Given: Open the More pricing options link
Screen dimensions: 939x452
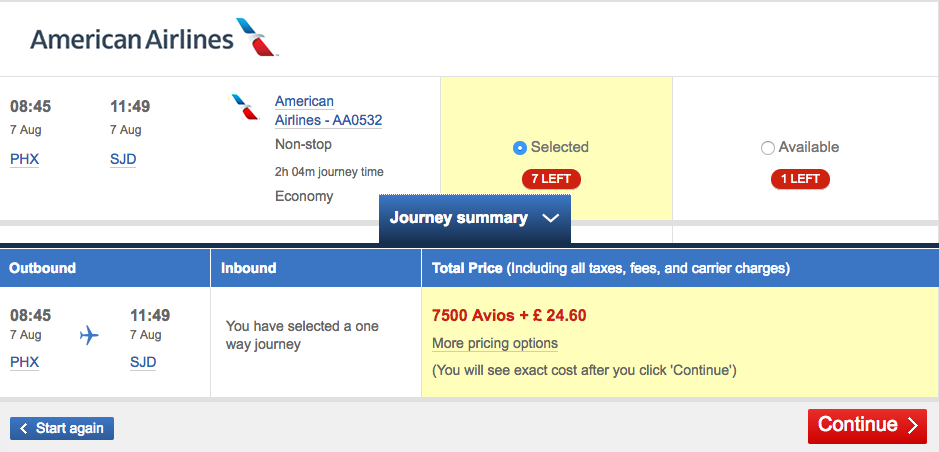Looking at the screenshot, I should tap(495, 344).
